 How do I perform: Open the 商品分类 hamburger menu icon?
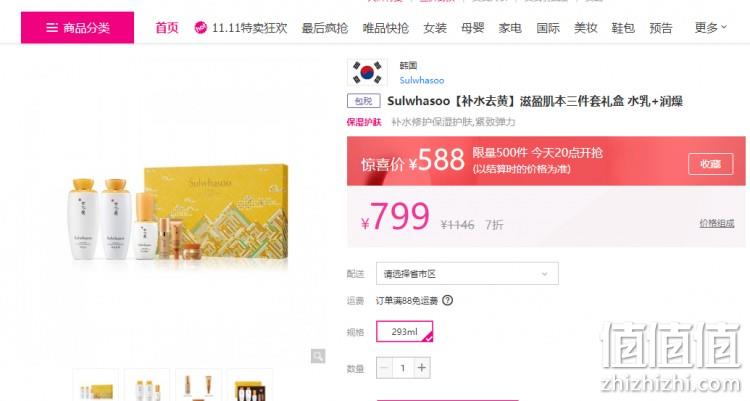[x=52, y=28]
